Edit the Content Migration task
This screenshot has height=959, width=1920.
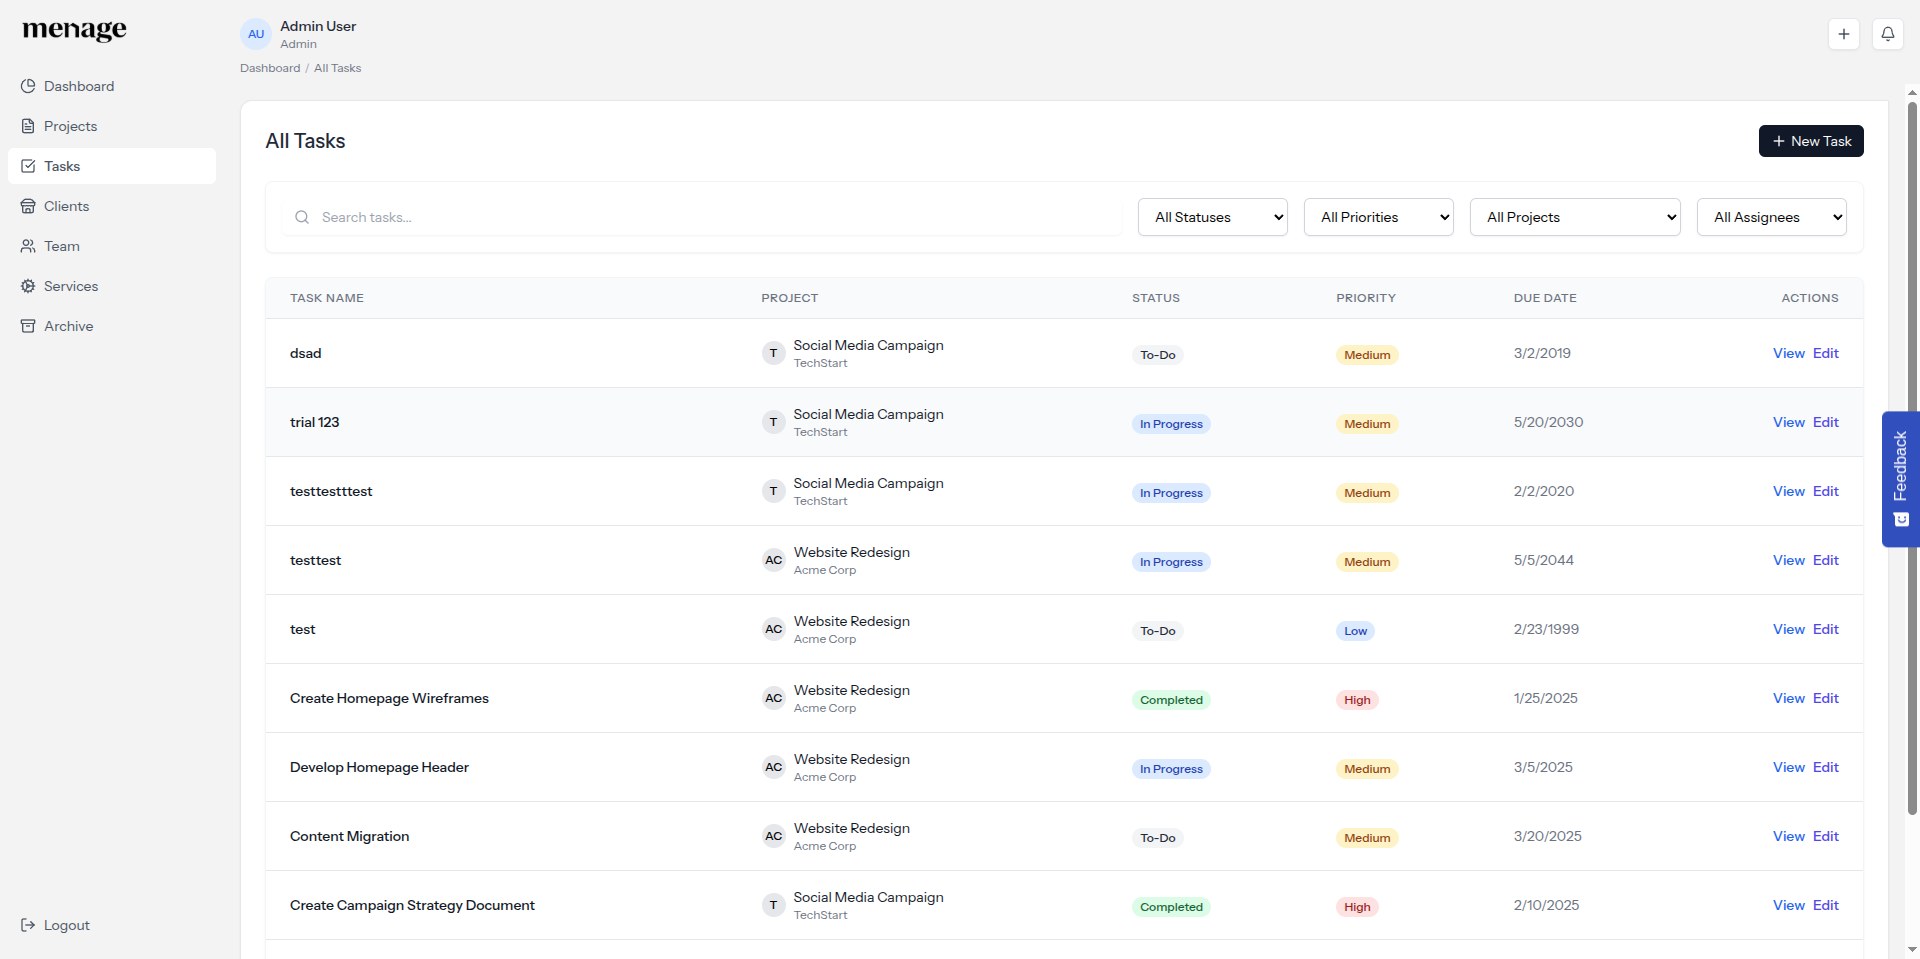click(1826, 836)
